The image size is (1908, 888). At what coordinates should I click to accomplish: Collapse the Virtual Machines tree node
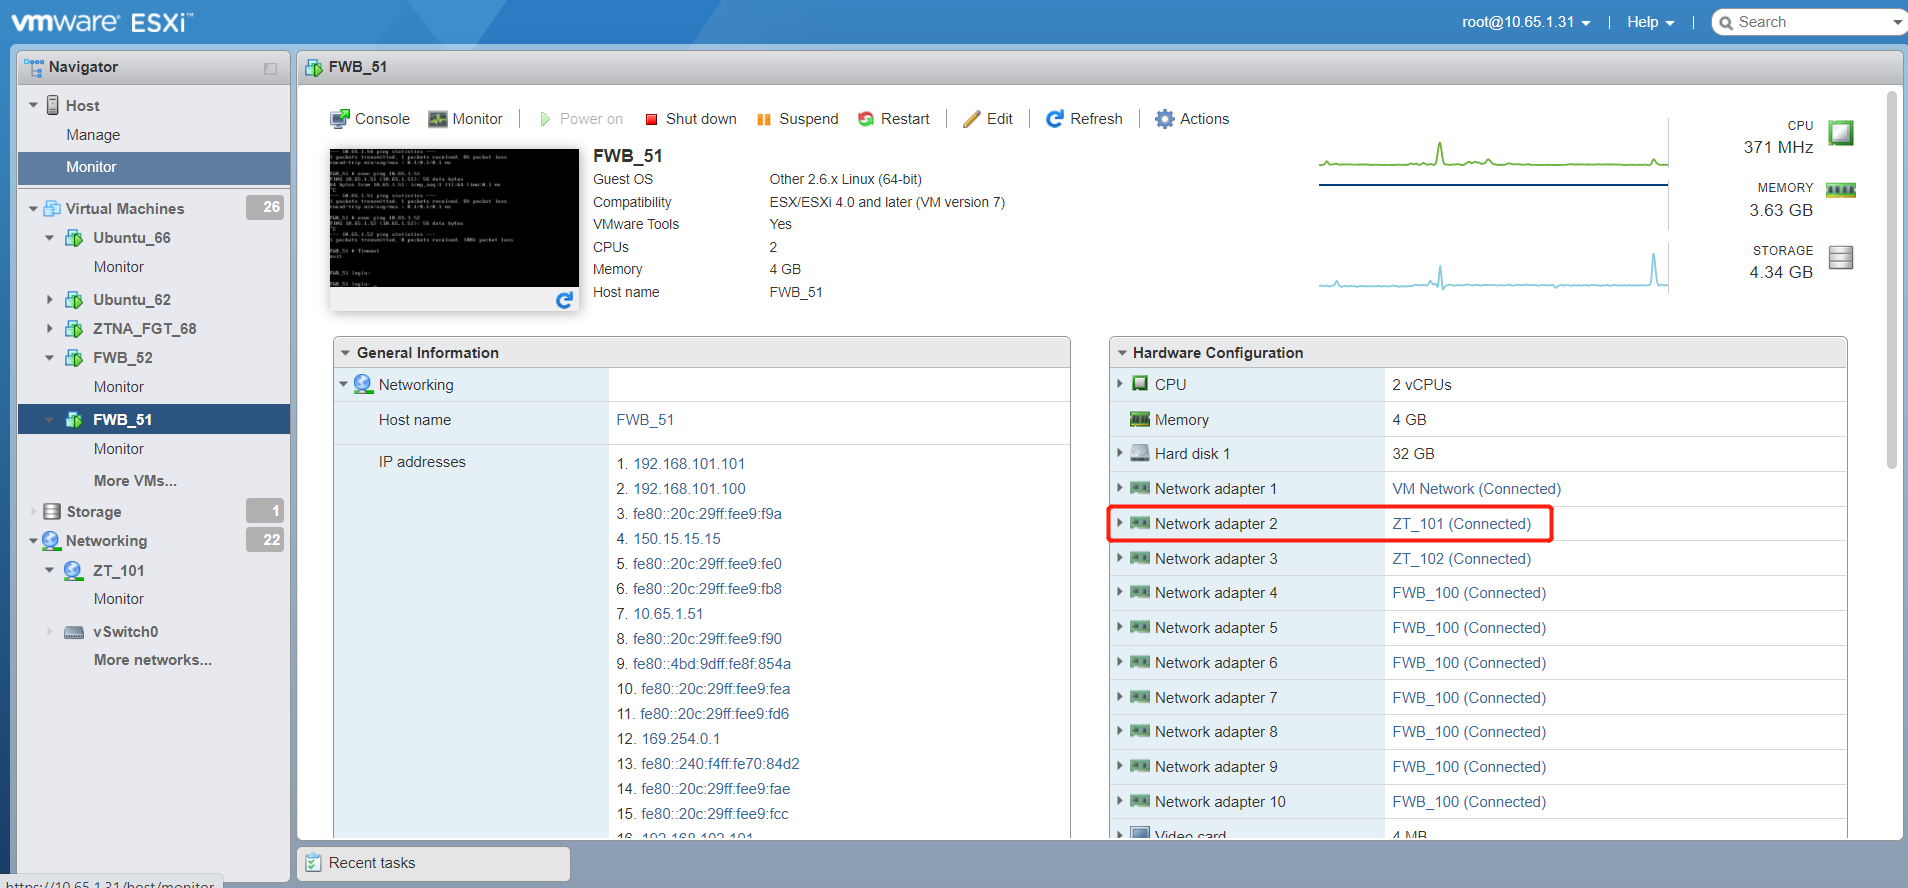tap(33, 209)
